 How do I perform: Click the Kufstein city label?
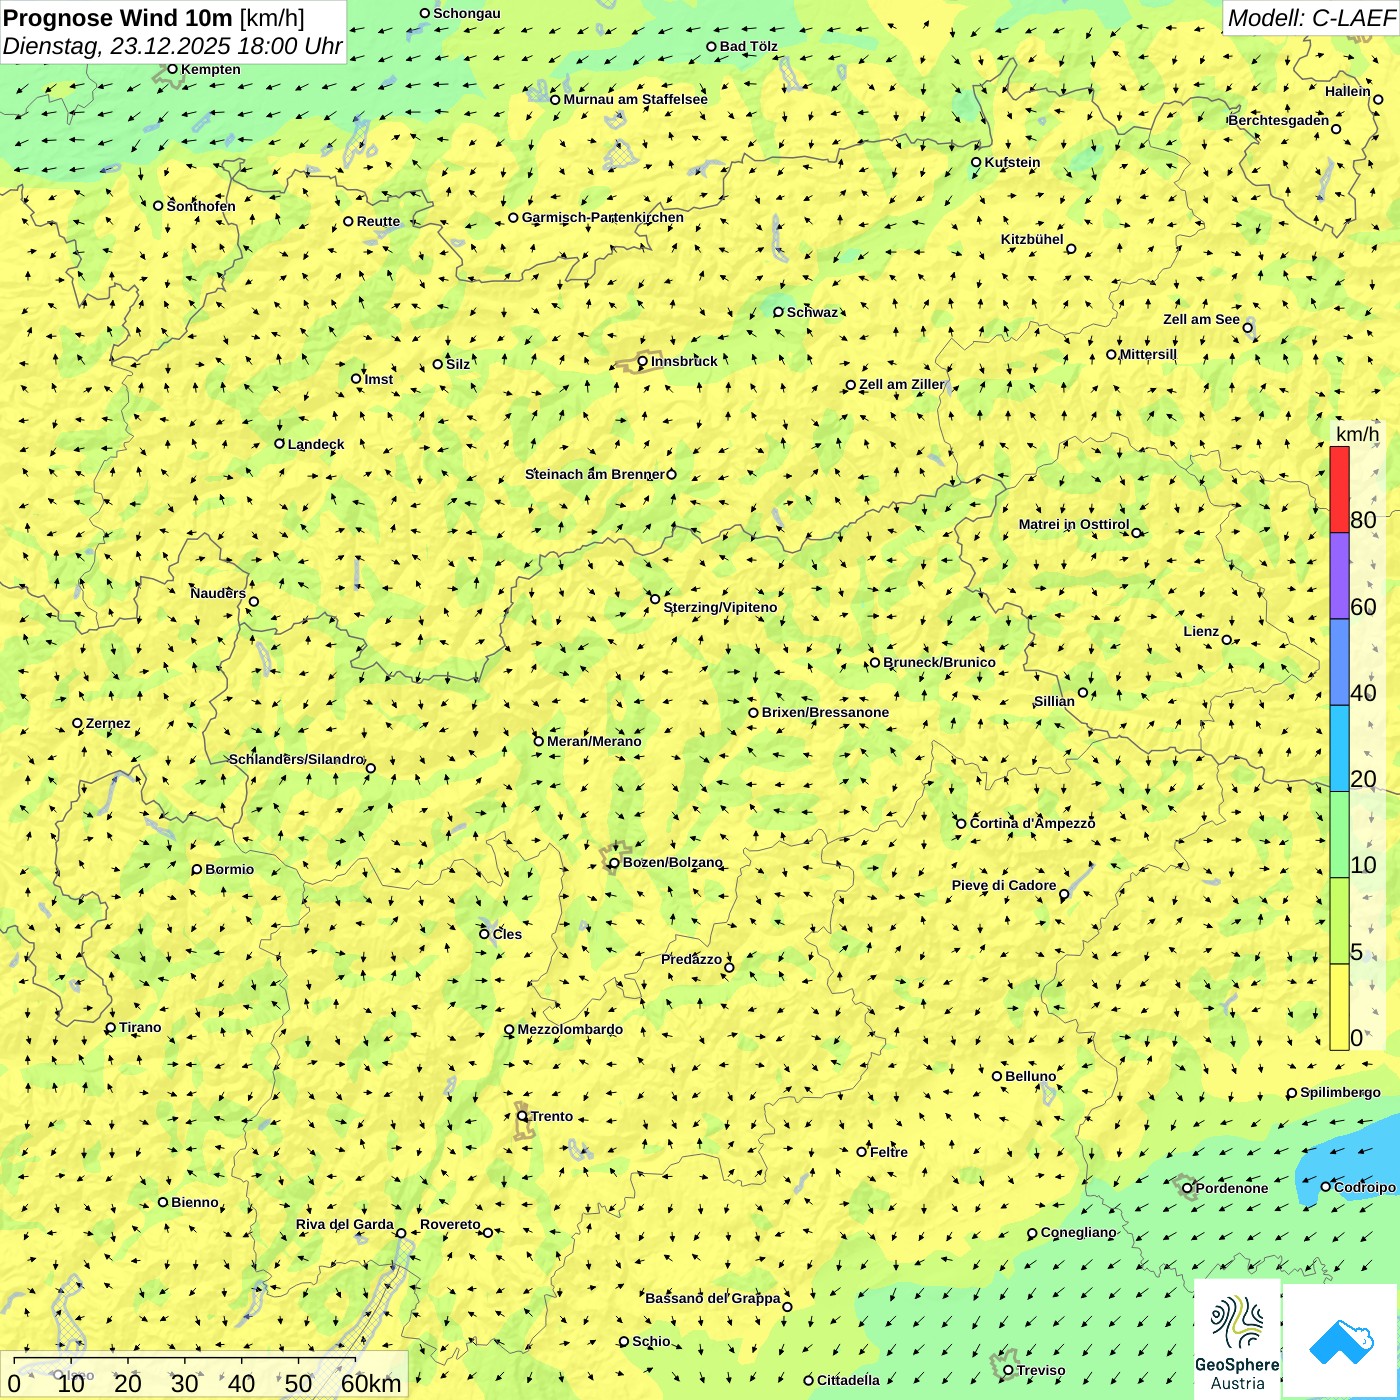coord(1012,162)
